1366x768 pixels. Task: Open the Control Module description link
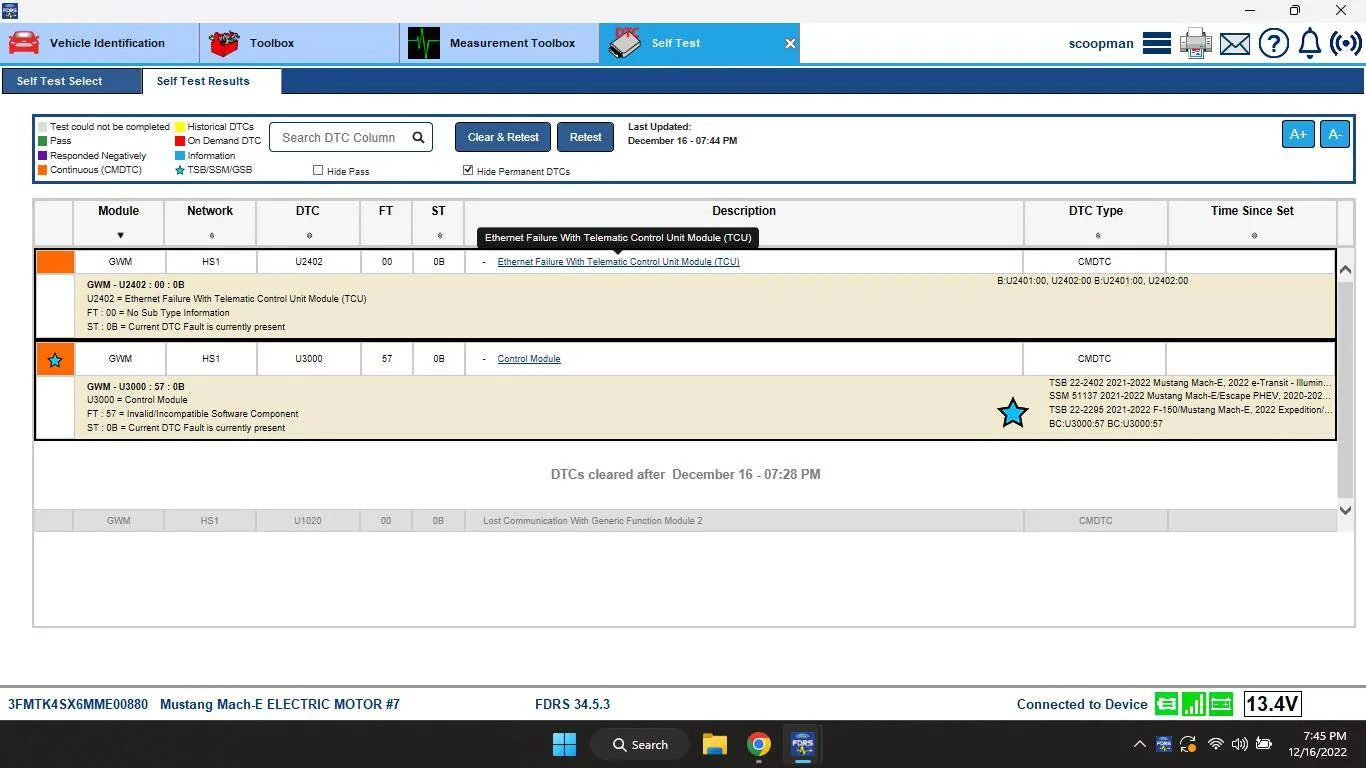coord(529,359)
